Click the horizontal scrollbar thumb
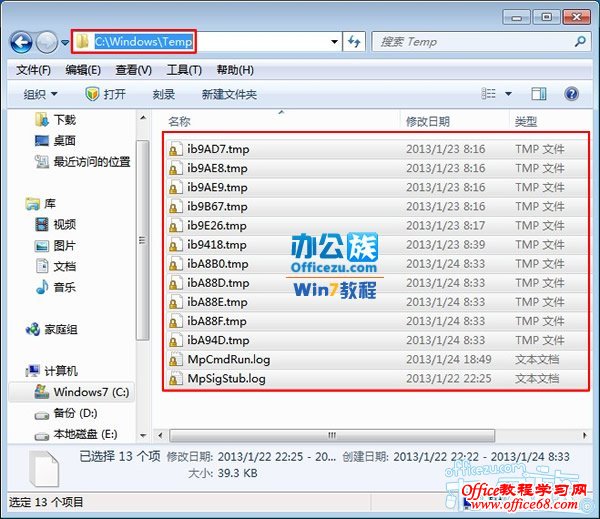The height and width of the screenshot is (519, 600). (332, 435)
